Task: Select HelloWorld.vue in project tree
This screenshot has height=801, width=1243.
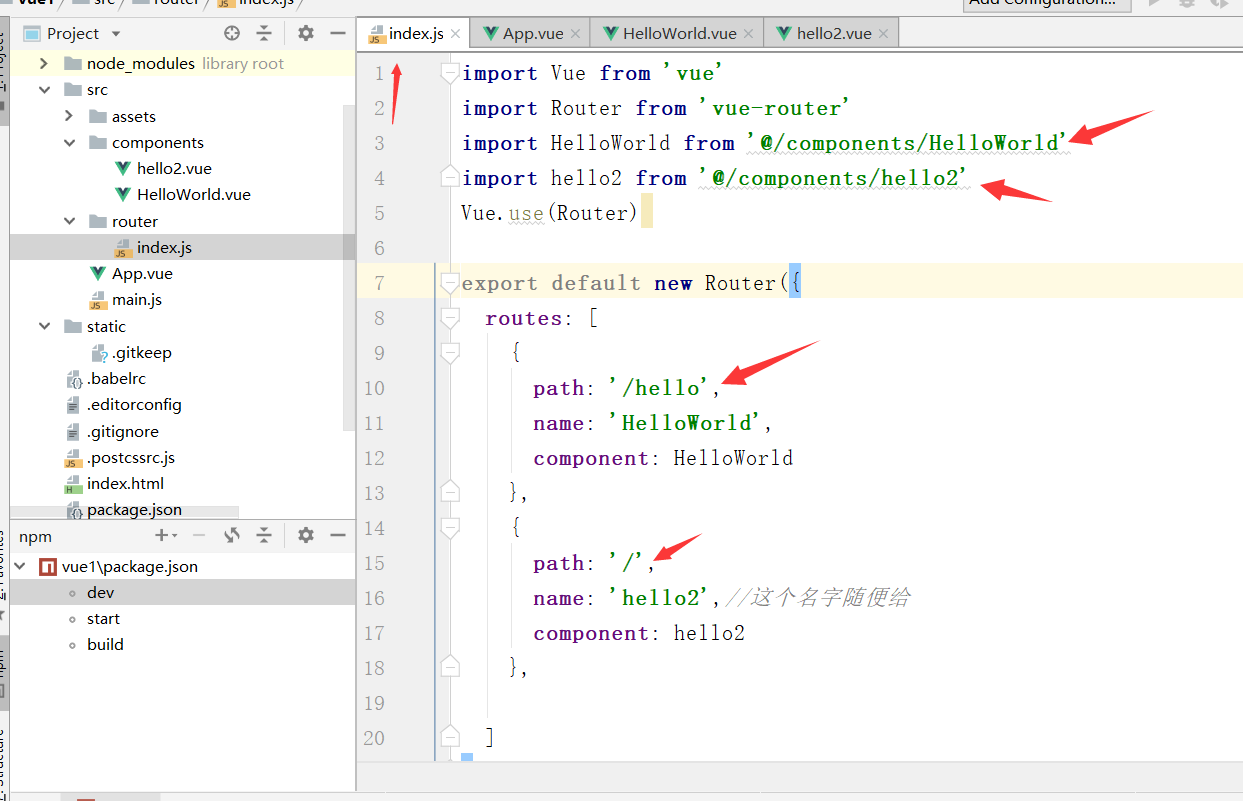Action: click(193, 195)
